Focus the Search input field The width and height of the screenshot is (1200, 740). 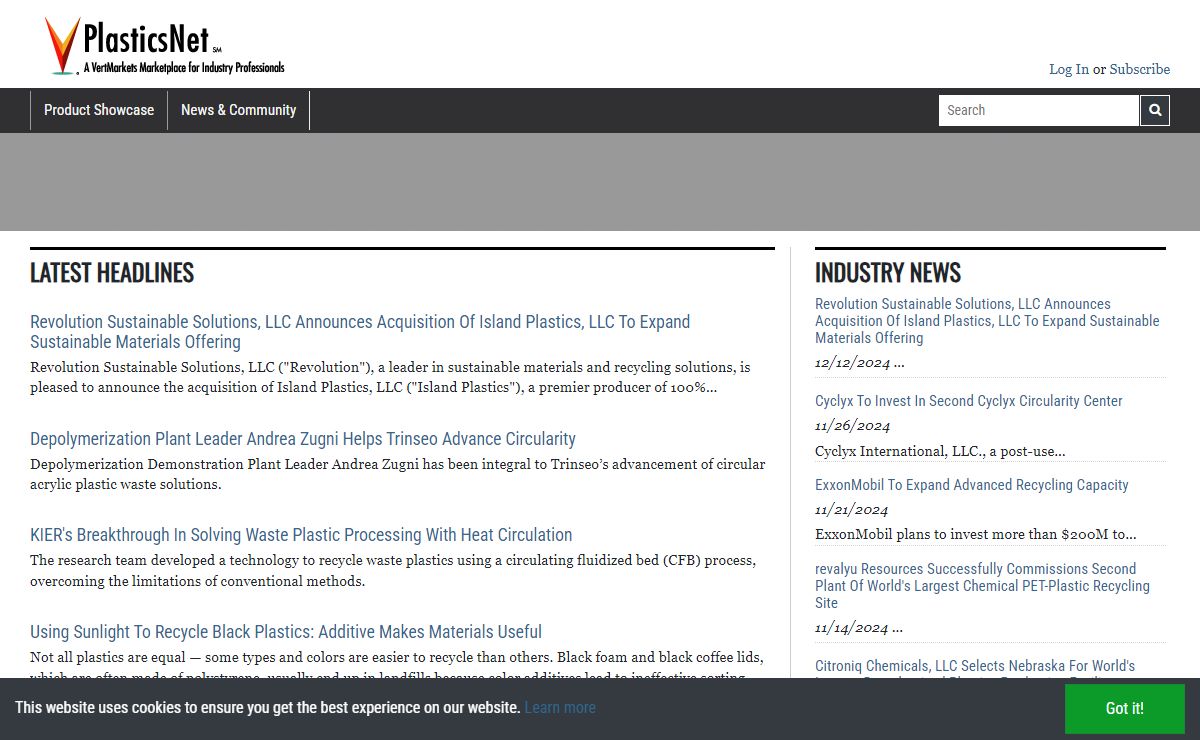pos(1038,110)
